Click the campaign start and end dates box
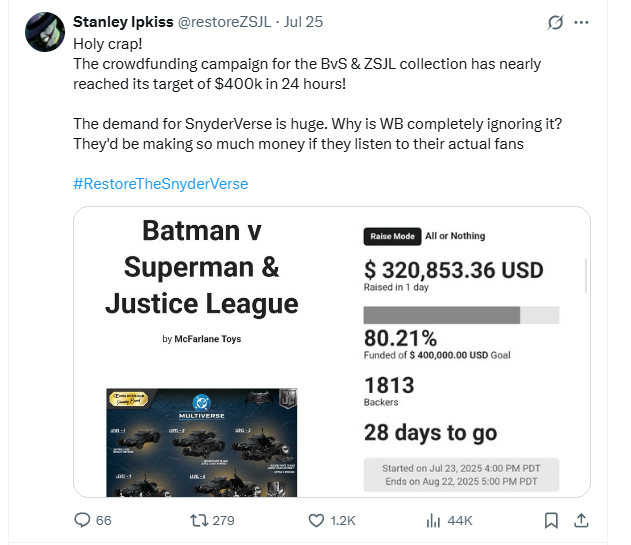The height and width of the screenshot is (545, 631). click(x=460, y=475)
